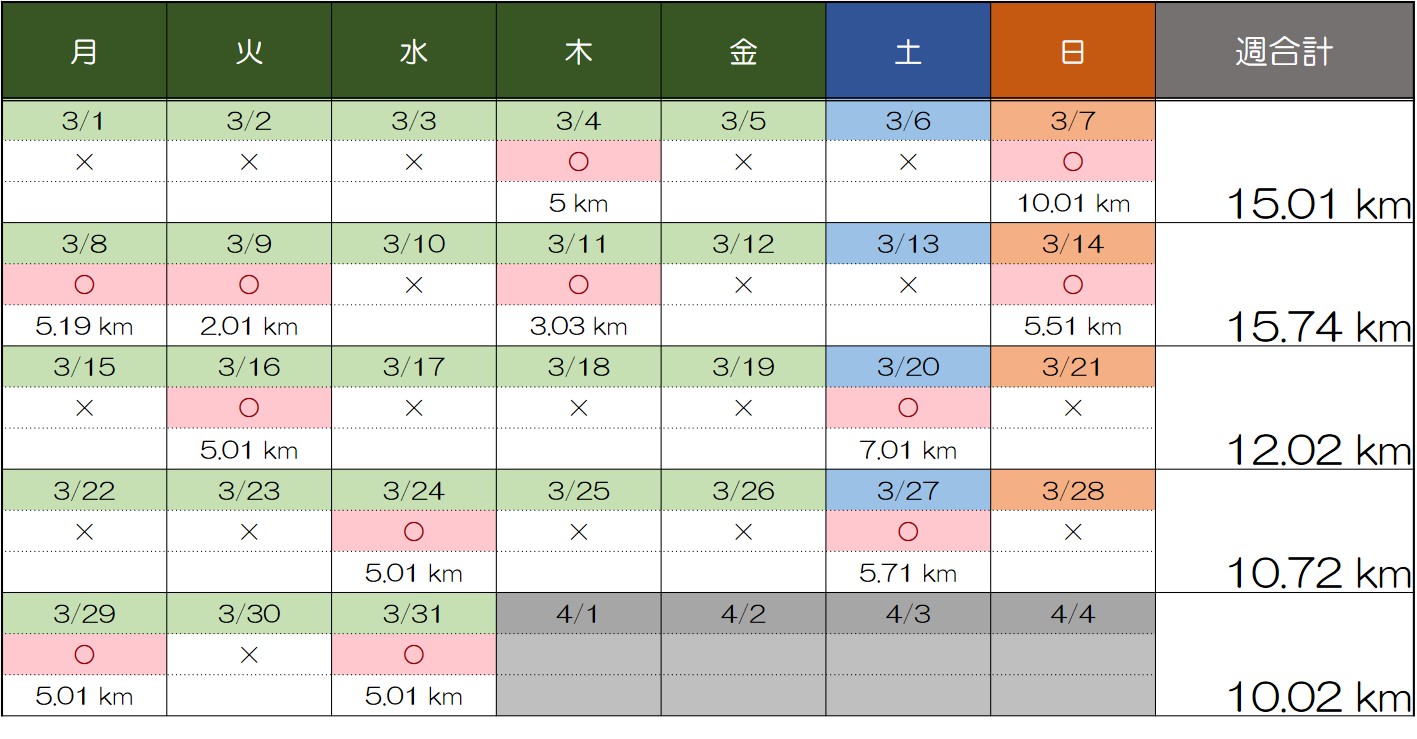Select the 3/4 circle mark cell
This screenshot has width=1417, height=739.
click(578, 161)
